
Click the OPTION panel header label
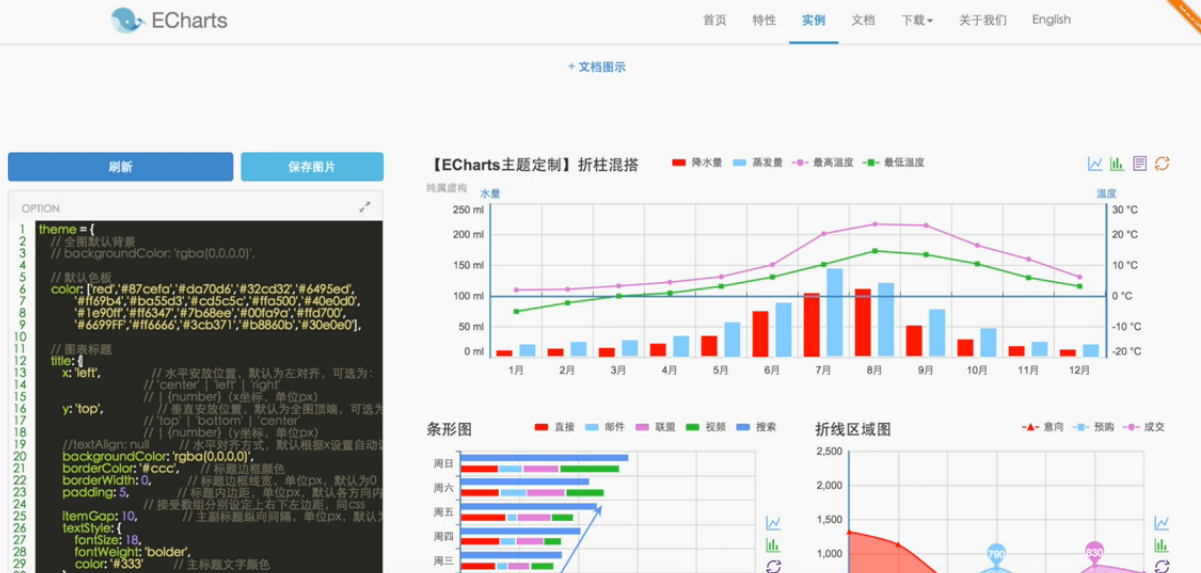(41, 208)
